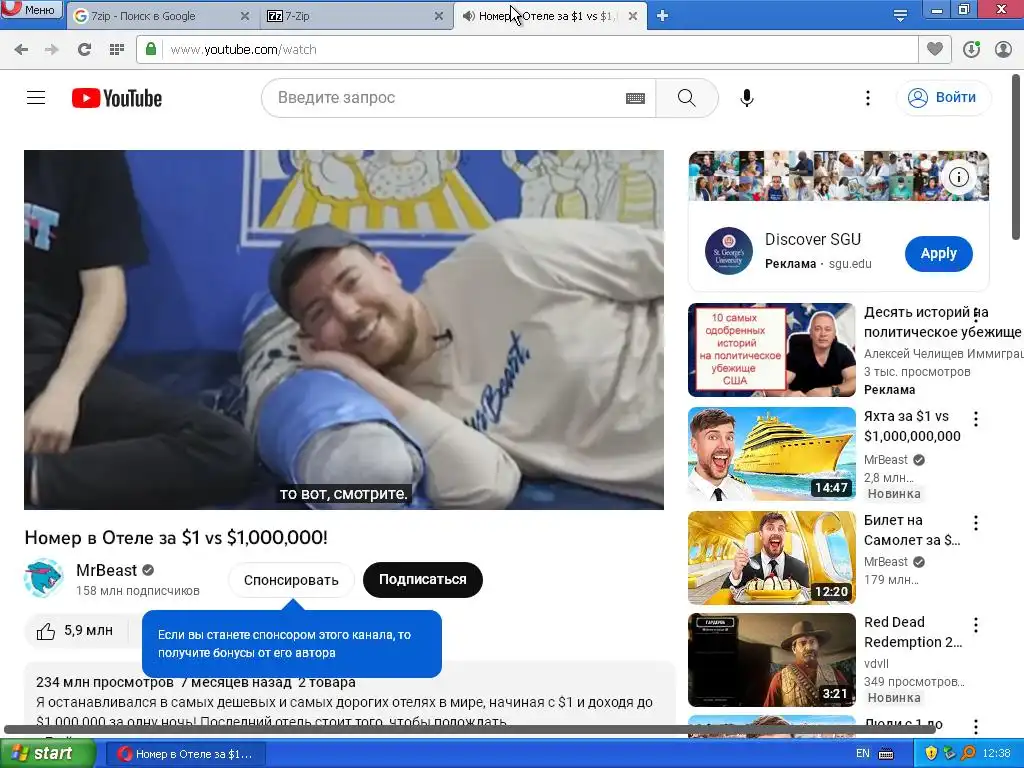Open Opera account profile icon
Viewport: 1024px width, 768px height.
(x=1003, y=50)
